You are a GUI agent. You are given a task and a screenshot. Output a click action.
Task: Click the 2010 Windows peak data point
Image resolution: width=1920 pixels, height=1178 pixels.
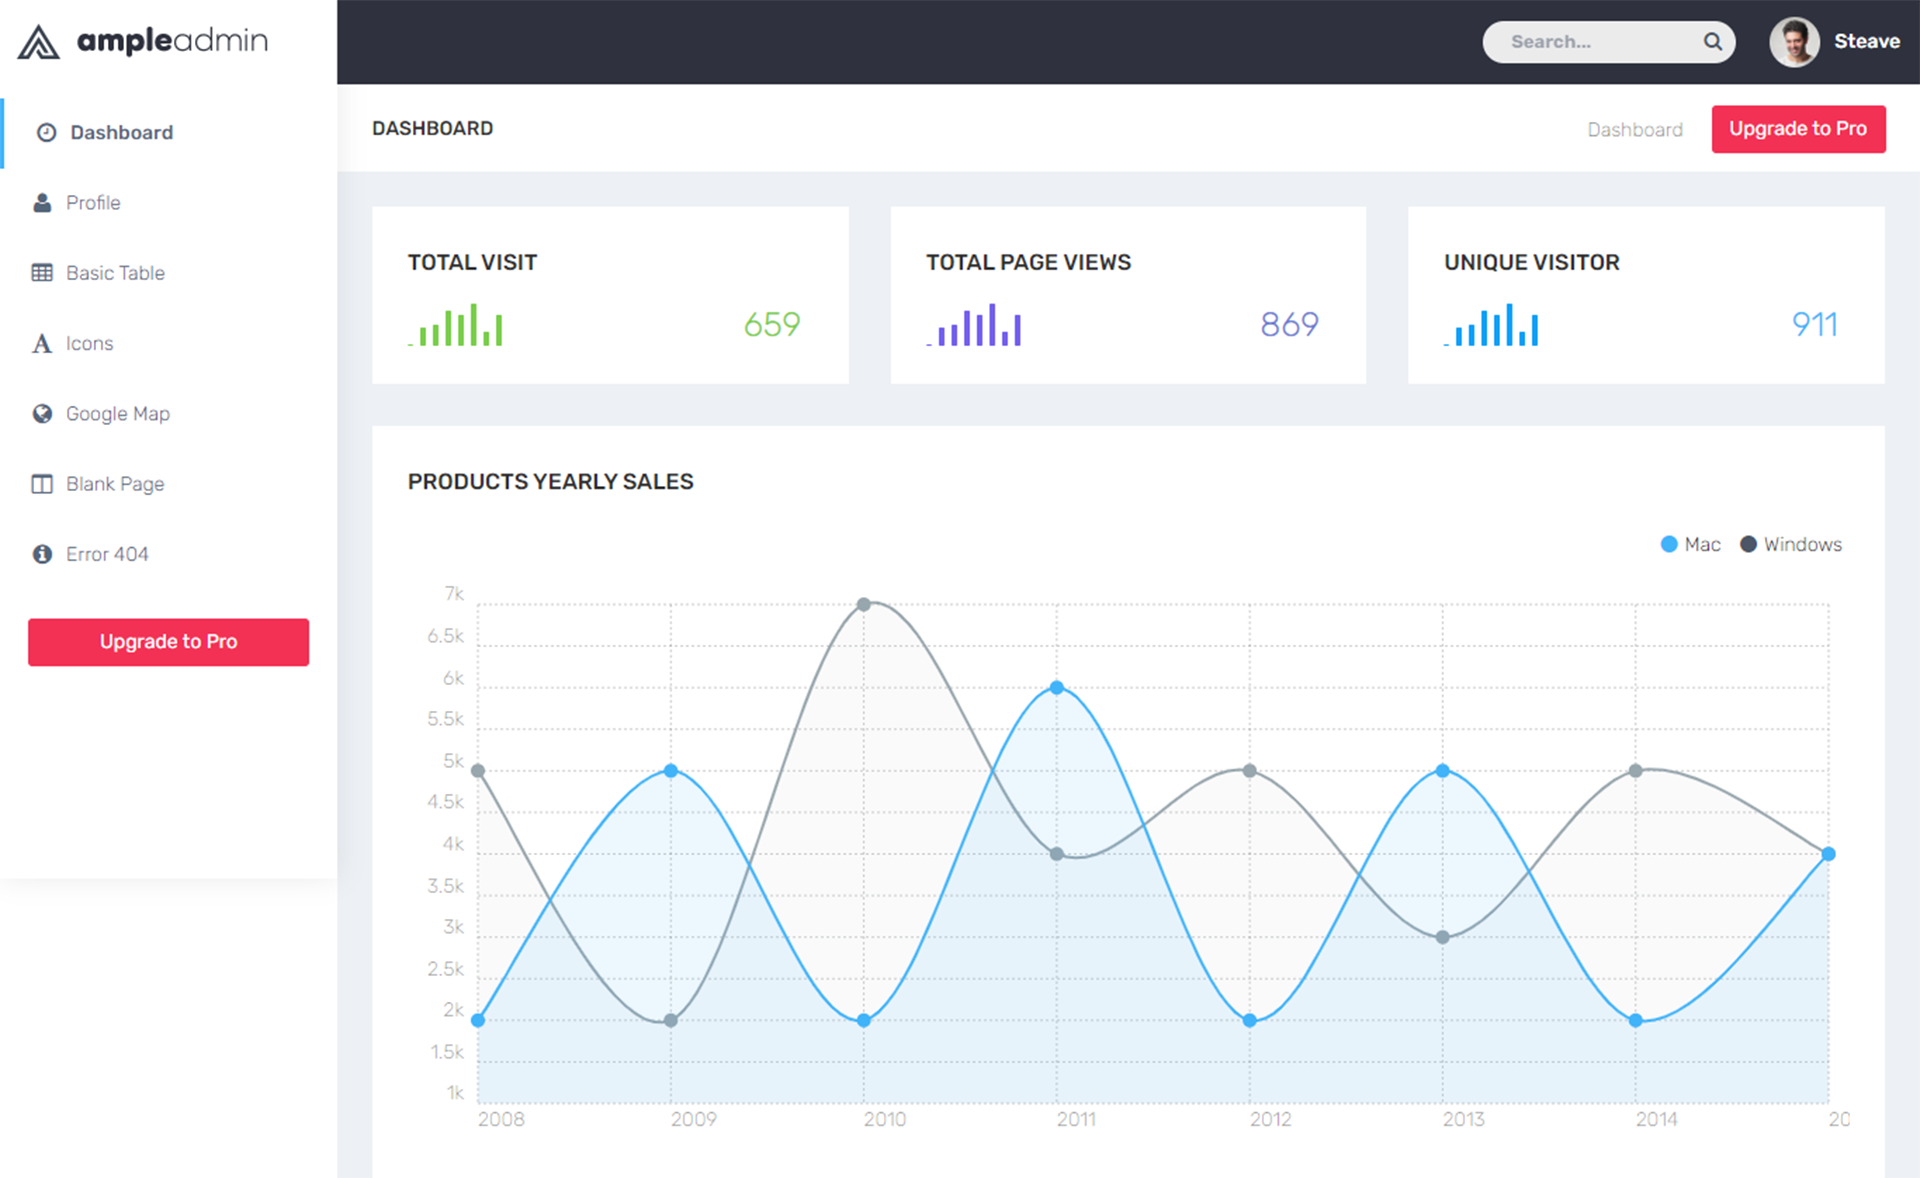coord(864,604)
